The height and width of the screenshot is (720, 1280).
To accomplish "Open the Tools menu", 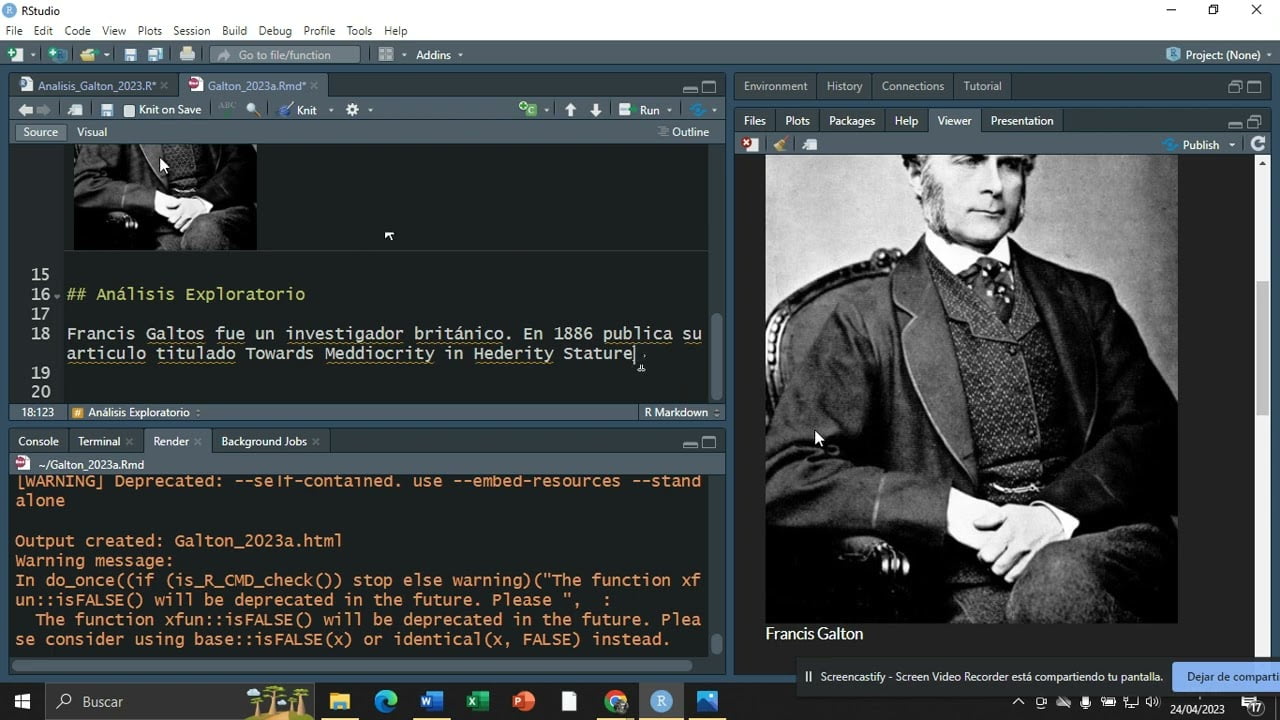I will coord(359,31).
